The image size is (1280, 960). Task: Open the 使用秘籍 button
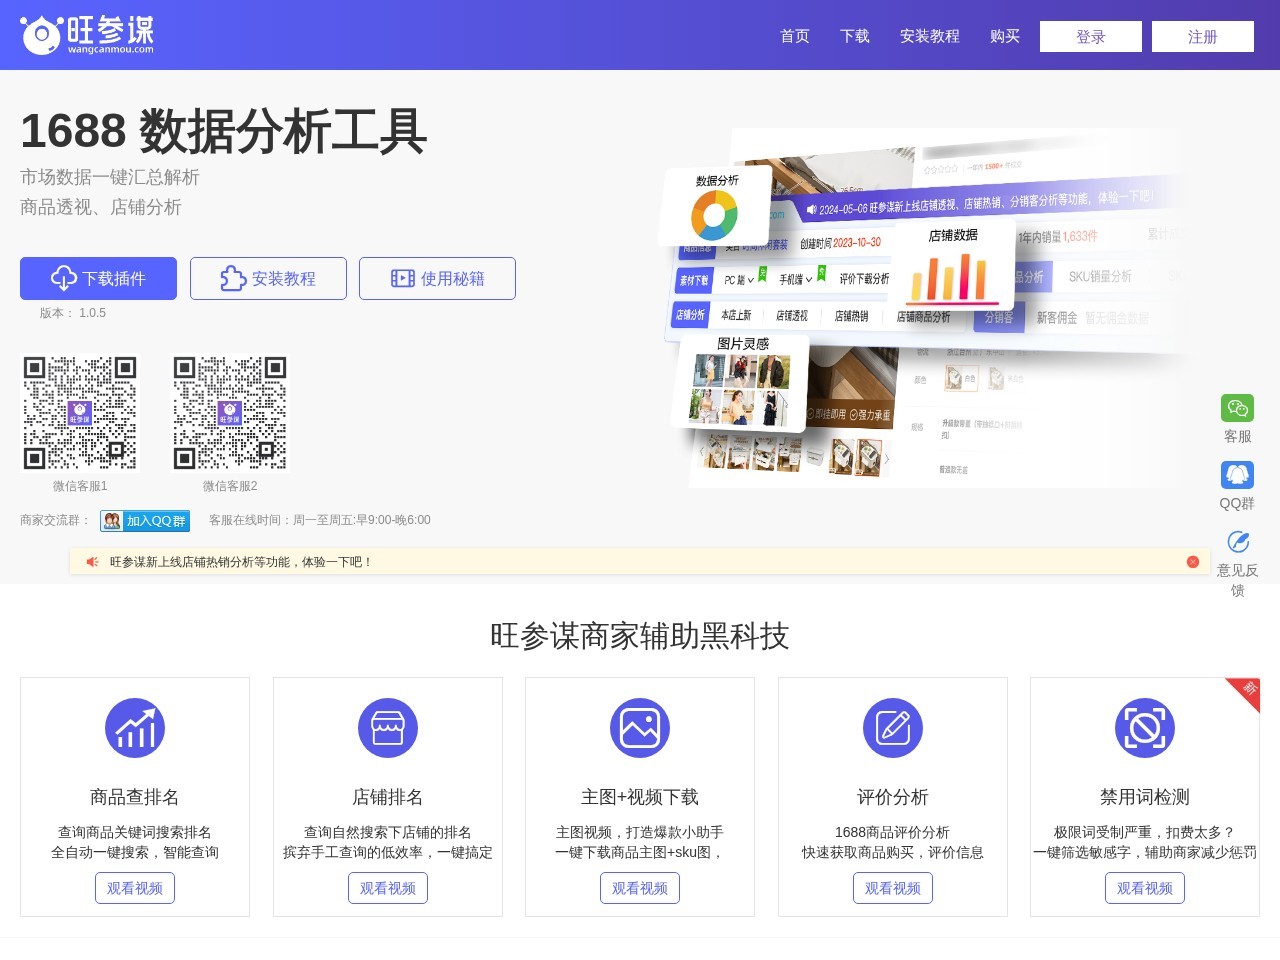click(x=437, y=278)
